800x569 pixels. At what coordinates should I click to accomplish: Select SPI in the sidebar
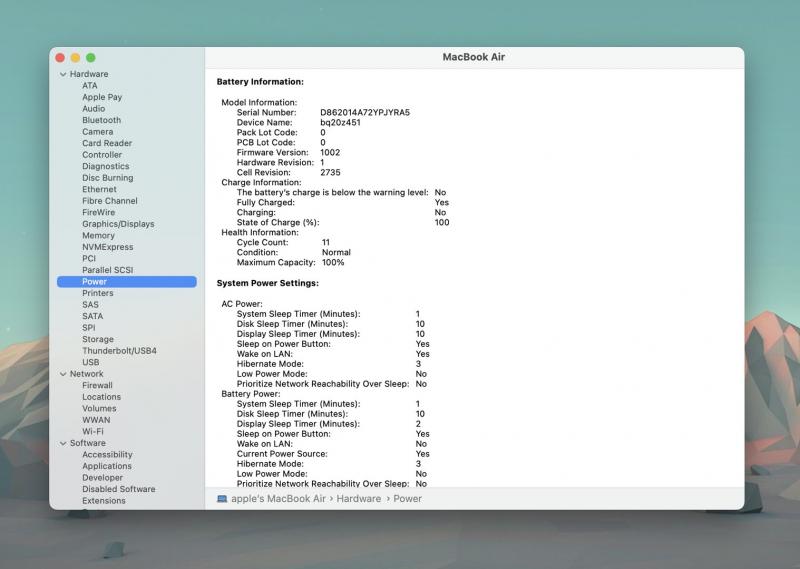point(89,328)
